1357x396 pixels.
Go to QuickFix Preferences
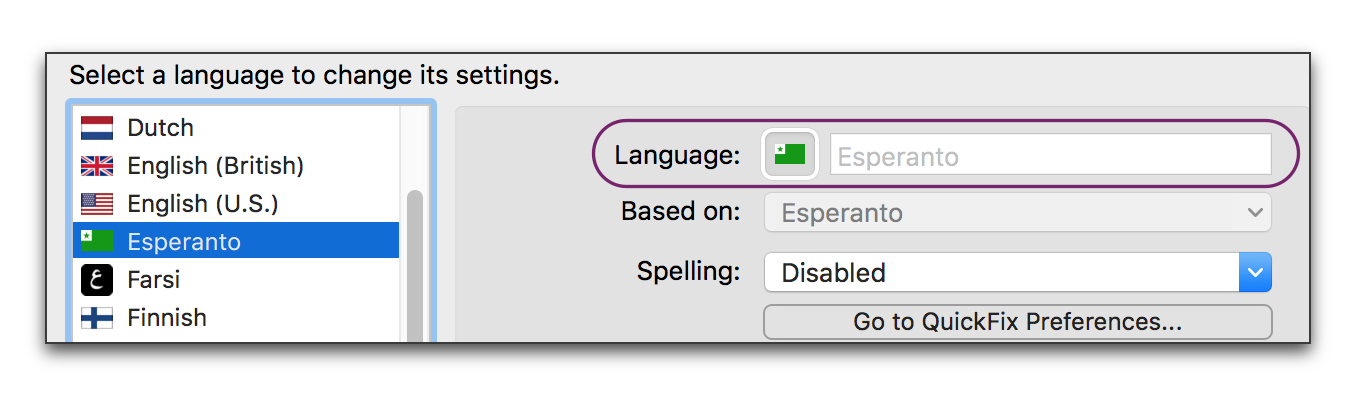tap(1018, 322)
